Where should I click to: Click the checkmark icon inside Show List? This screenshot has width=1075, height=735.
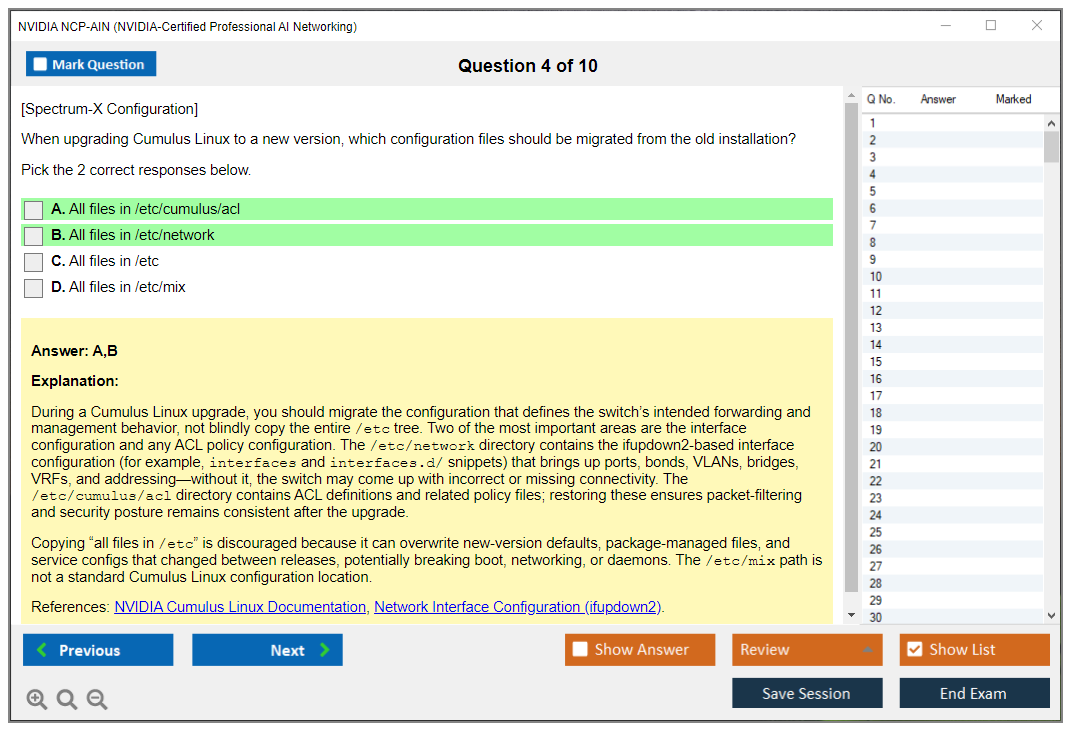pos(914,649)
